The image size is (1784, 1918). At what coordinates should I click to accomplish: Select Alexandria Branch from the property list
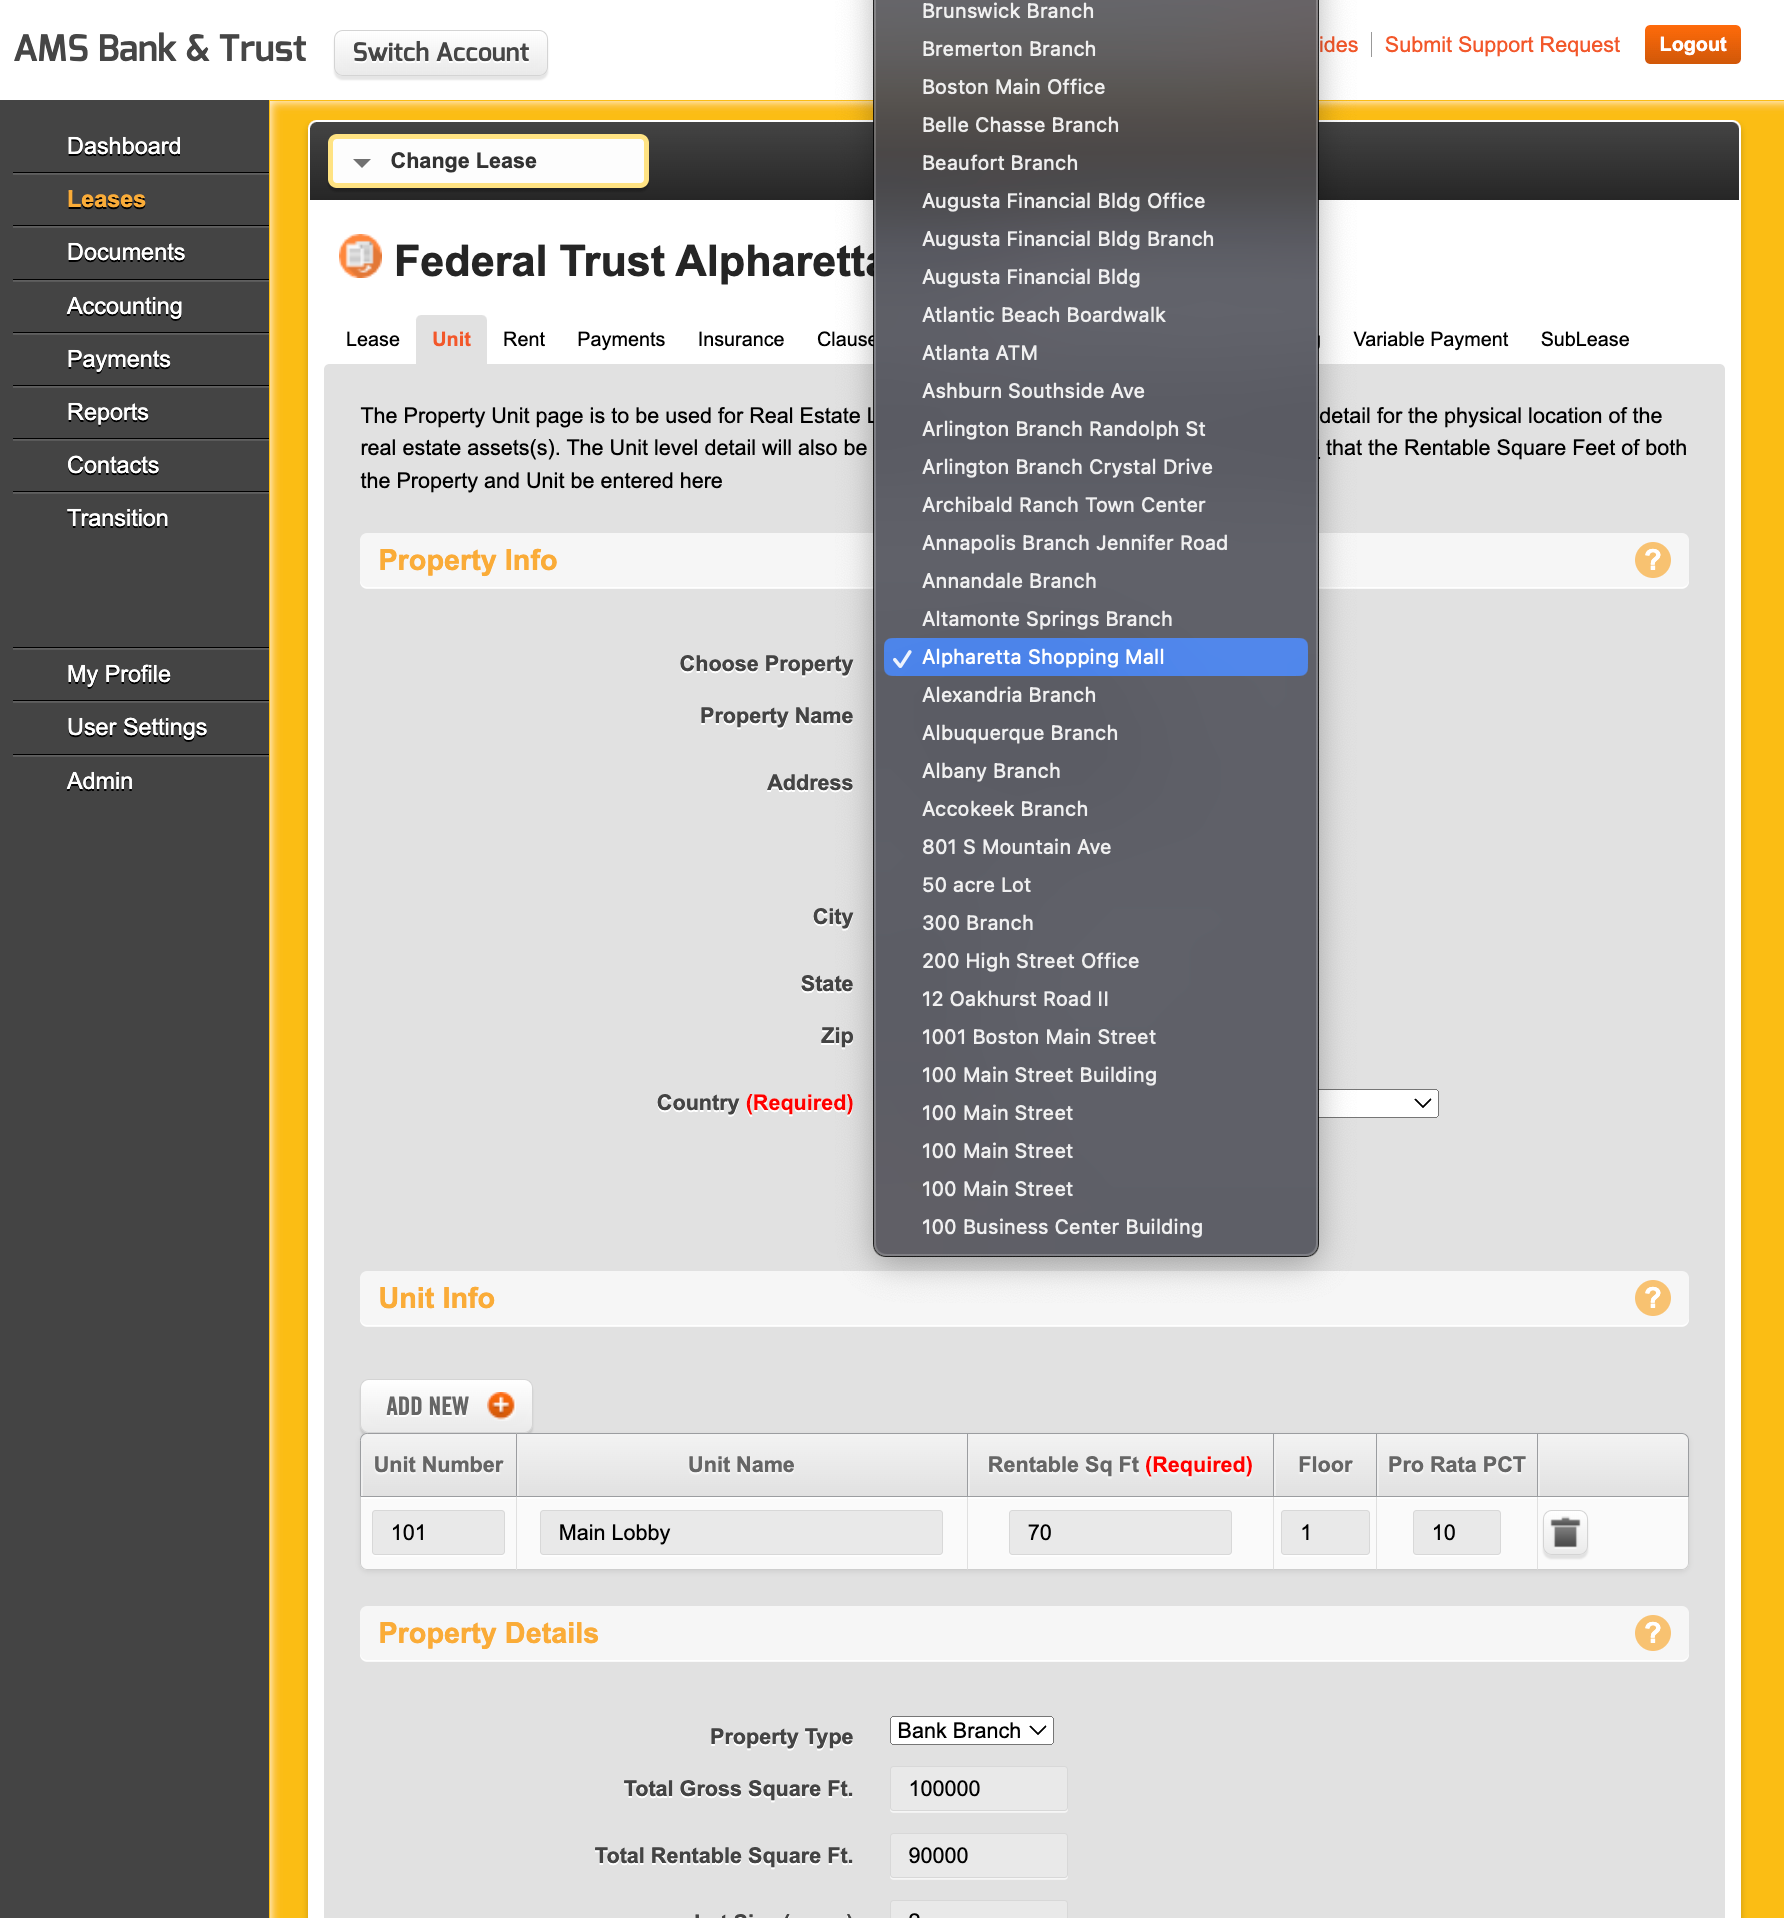click(1008, 695)
